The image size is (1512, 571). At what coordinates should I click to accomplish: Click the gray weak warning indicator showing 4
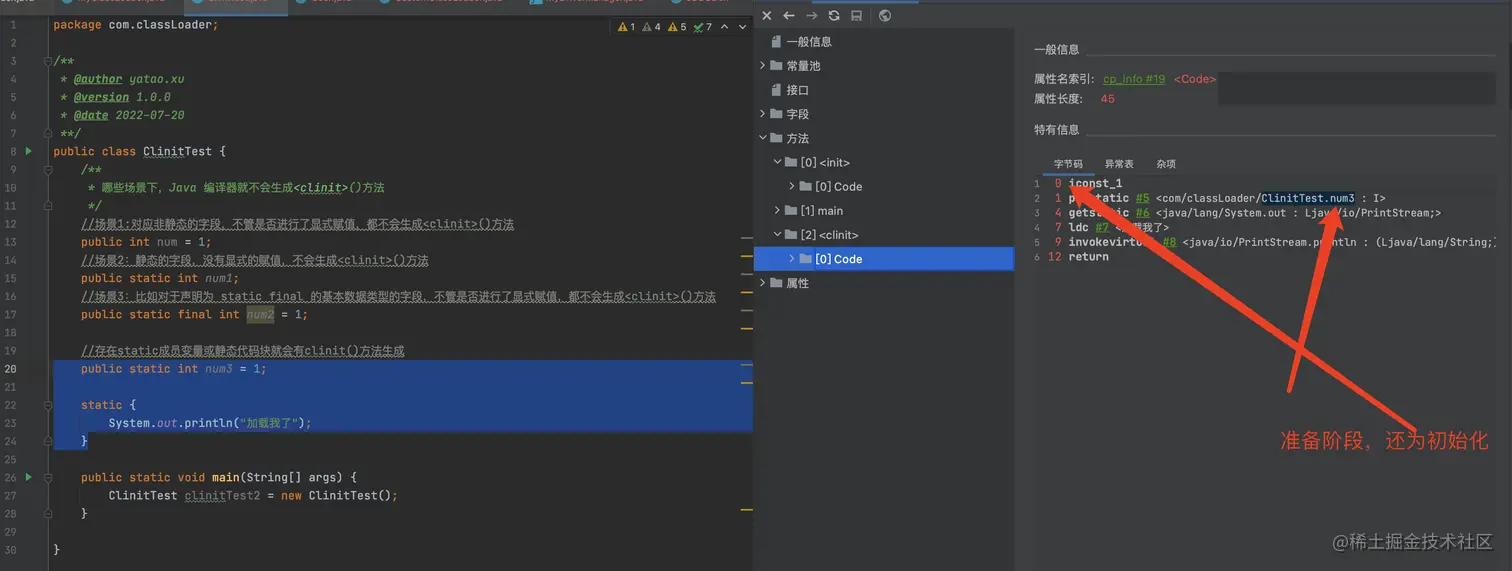(x=652, y=27)
